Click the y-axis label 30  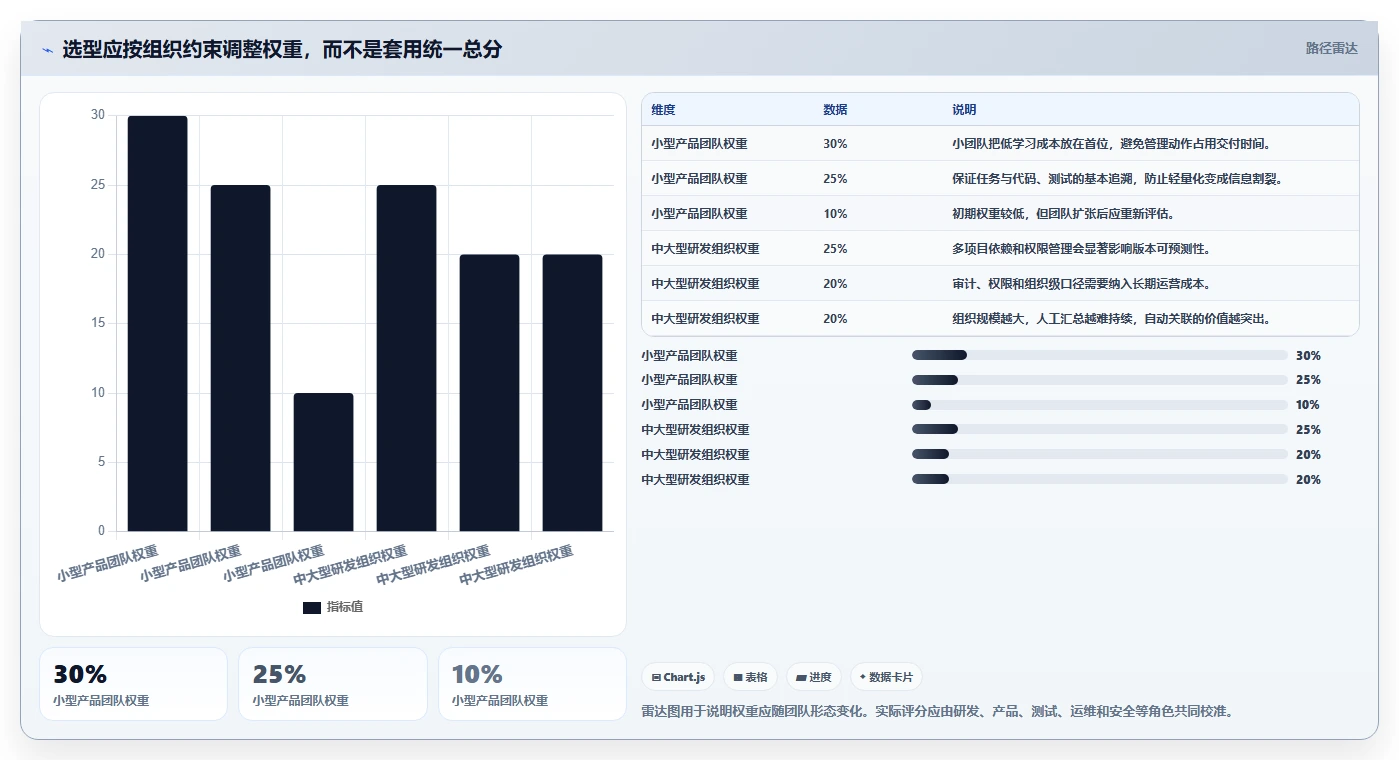pyautogui.click(x=98, y=115)
